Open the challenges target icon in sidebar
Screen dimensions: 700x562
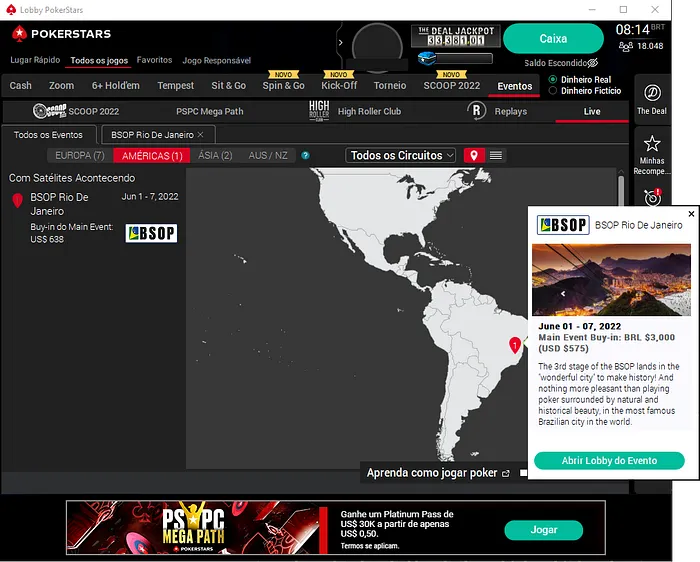coord(652,197)
